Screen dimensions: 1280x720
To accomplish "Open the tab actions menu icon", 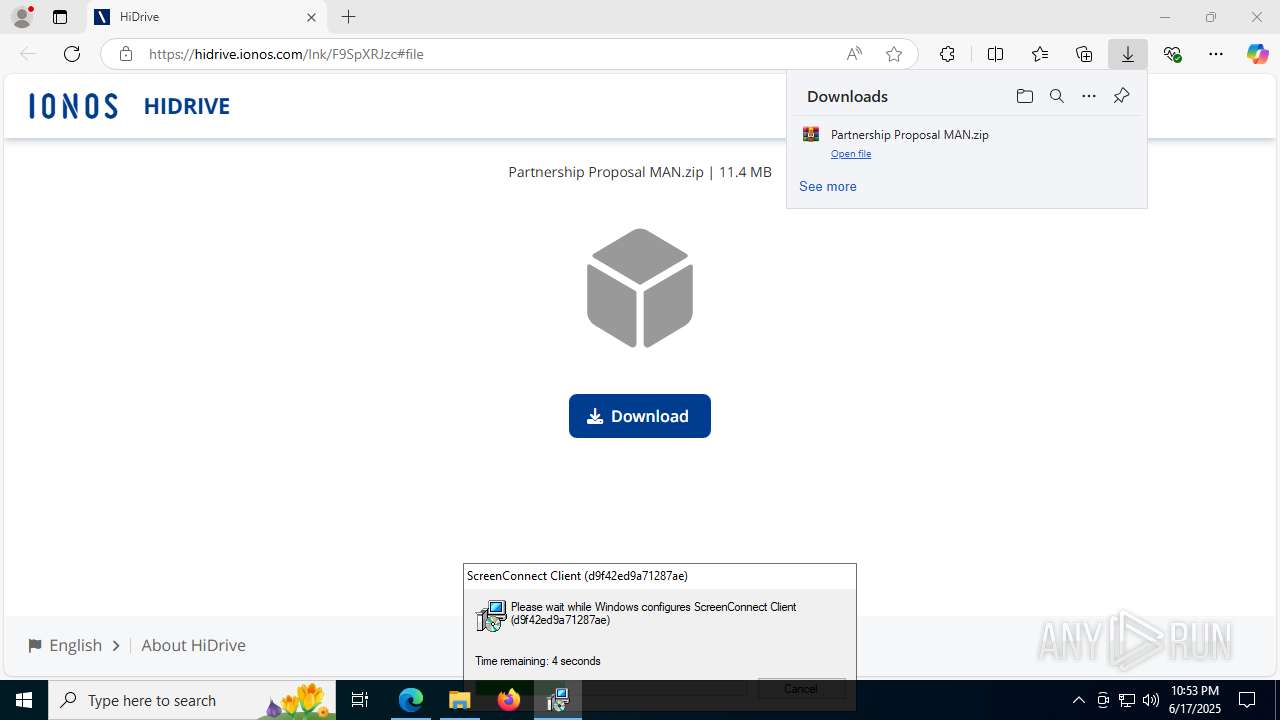I will click(x=60, y=17).
